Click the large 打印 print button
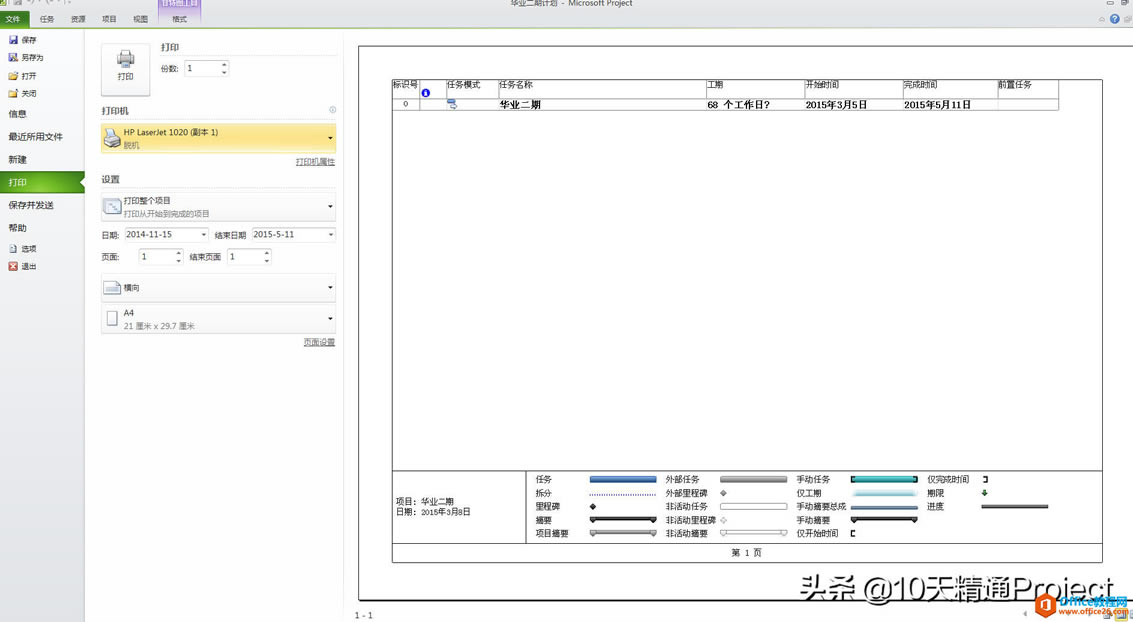 pyautogui.click(x=125, y=67)
